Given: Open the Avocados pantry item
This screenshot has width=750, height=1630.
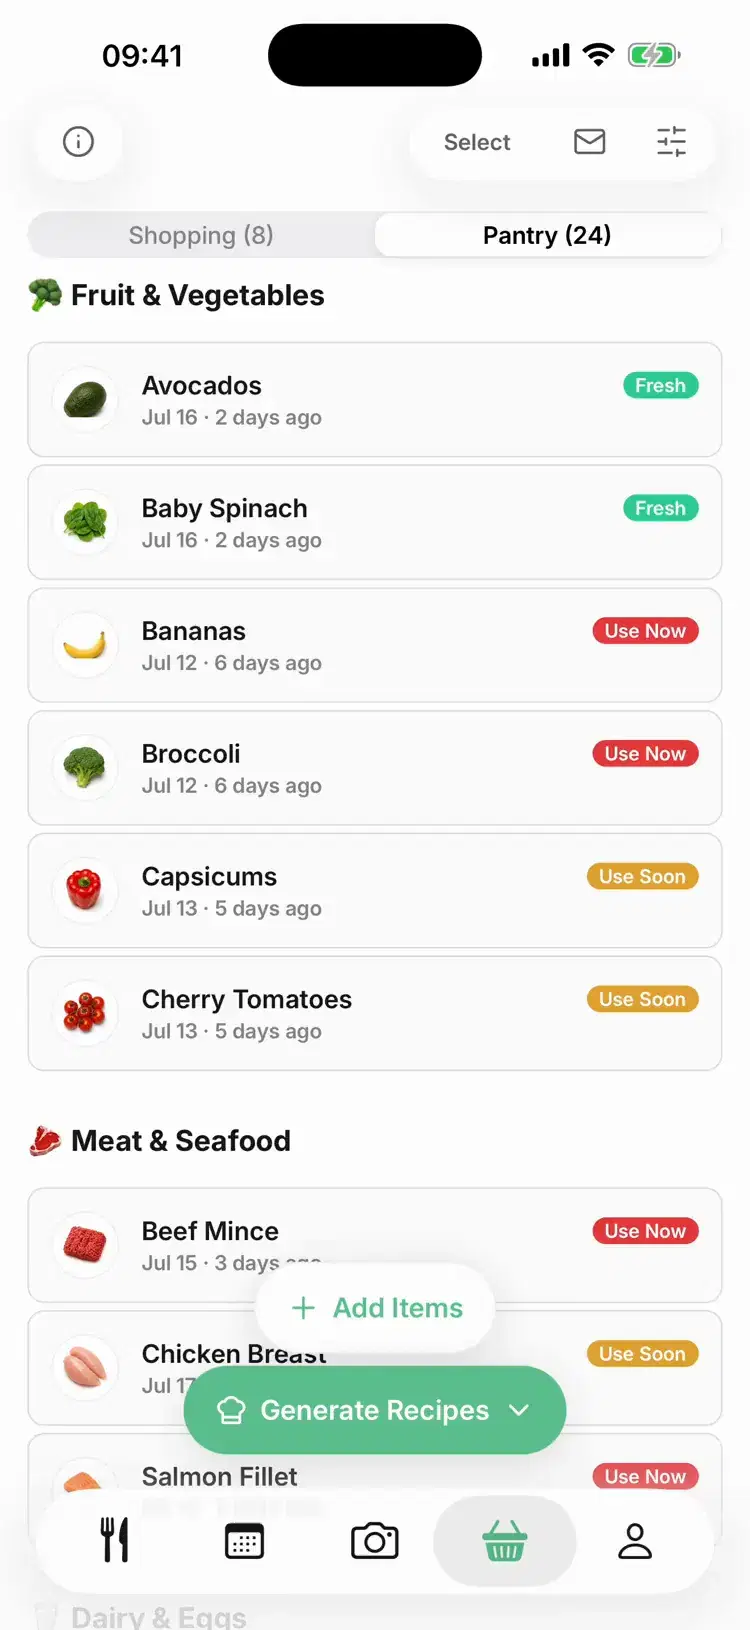Looking at the screenshot, I should pos(375,400).
